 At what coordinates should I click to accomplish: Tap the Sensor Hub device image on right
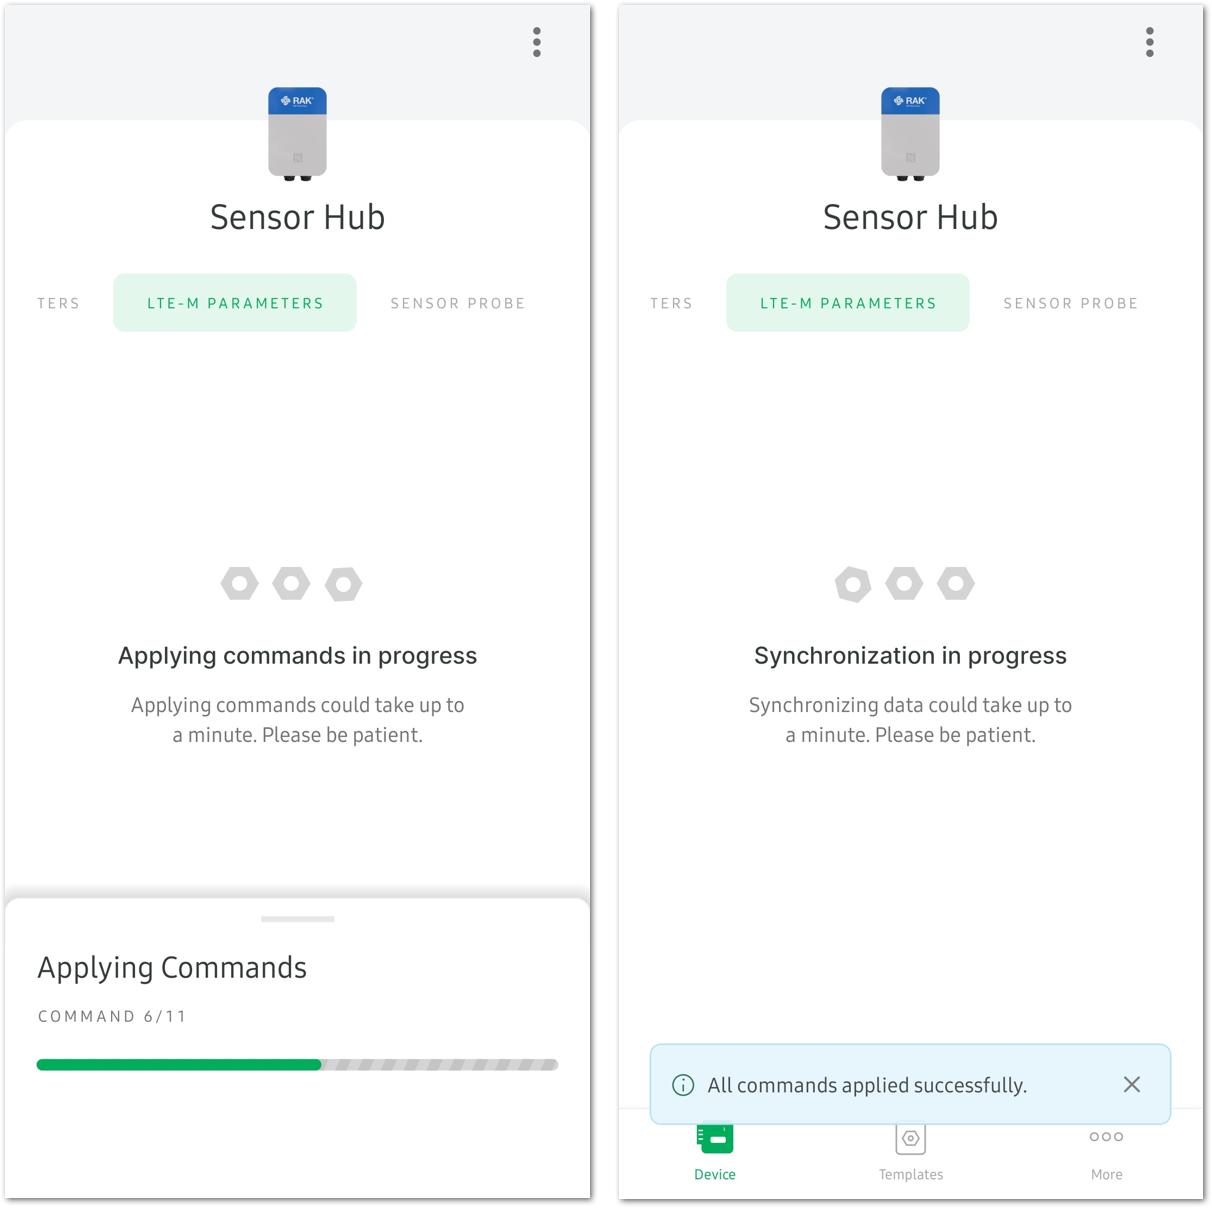pyautogui.click(x=910, y=134)
